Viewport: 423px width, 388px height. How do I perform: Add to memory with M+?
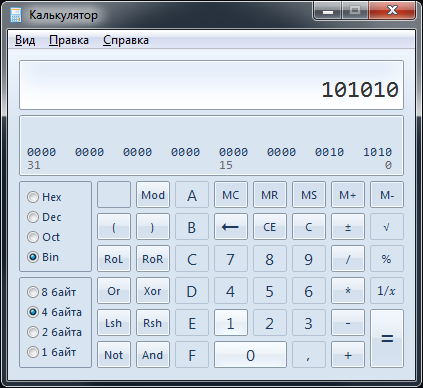pos(348,195)
